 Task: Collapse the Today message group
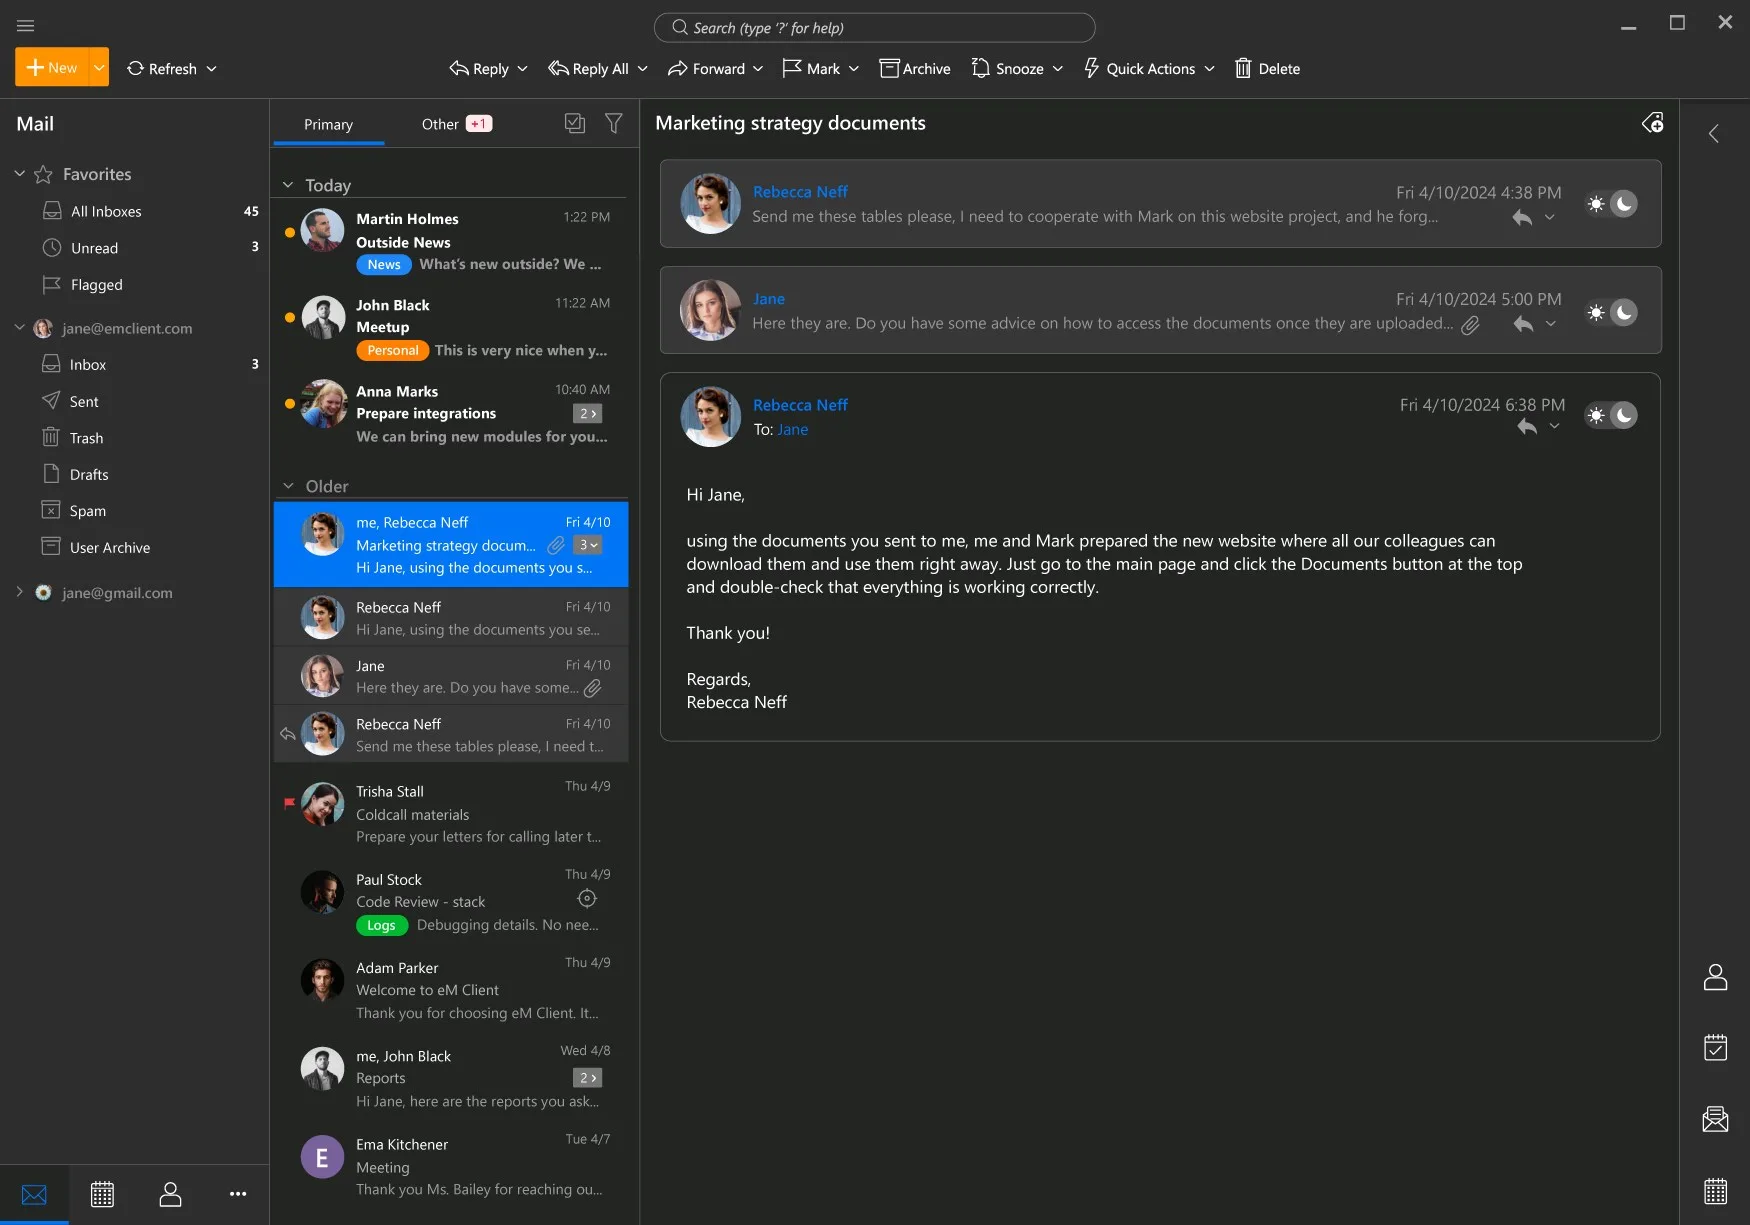point(288,185)
